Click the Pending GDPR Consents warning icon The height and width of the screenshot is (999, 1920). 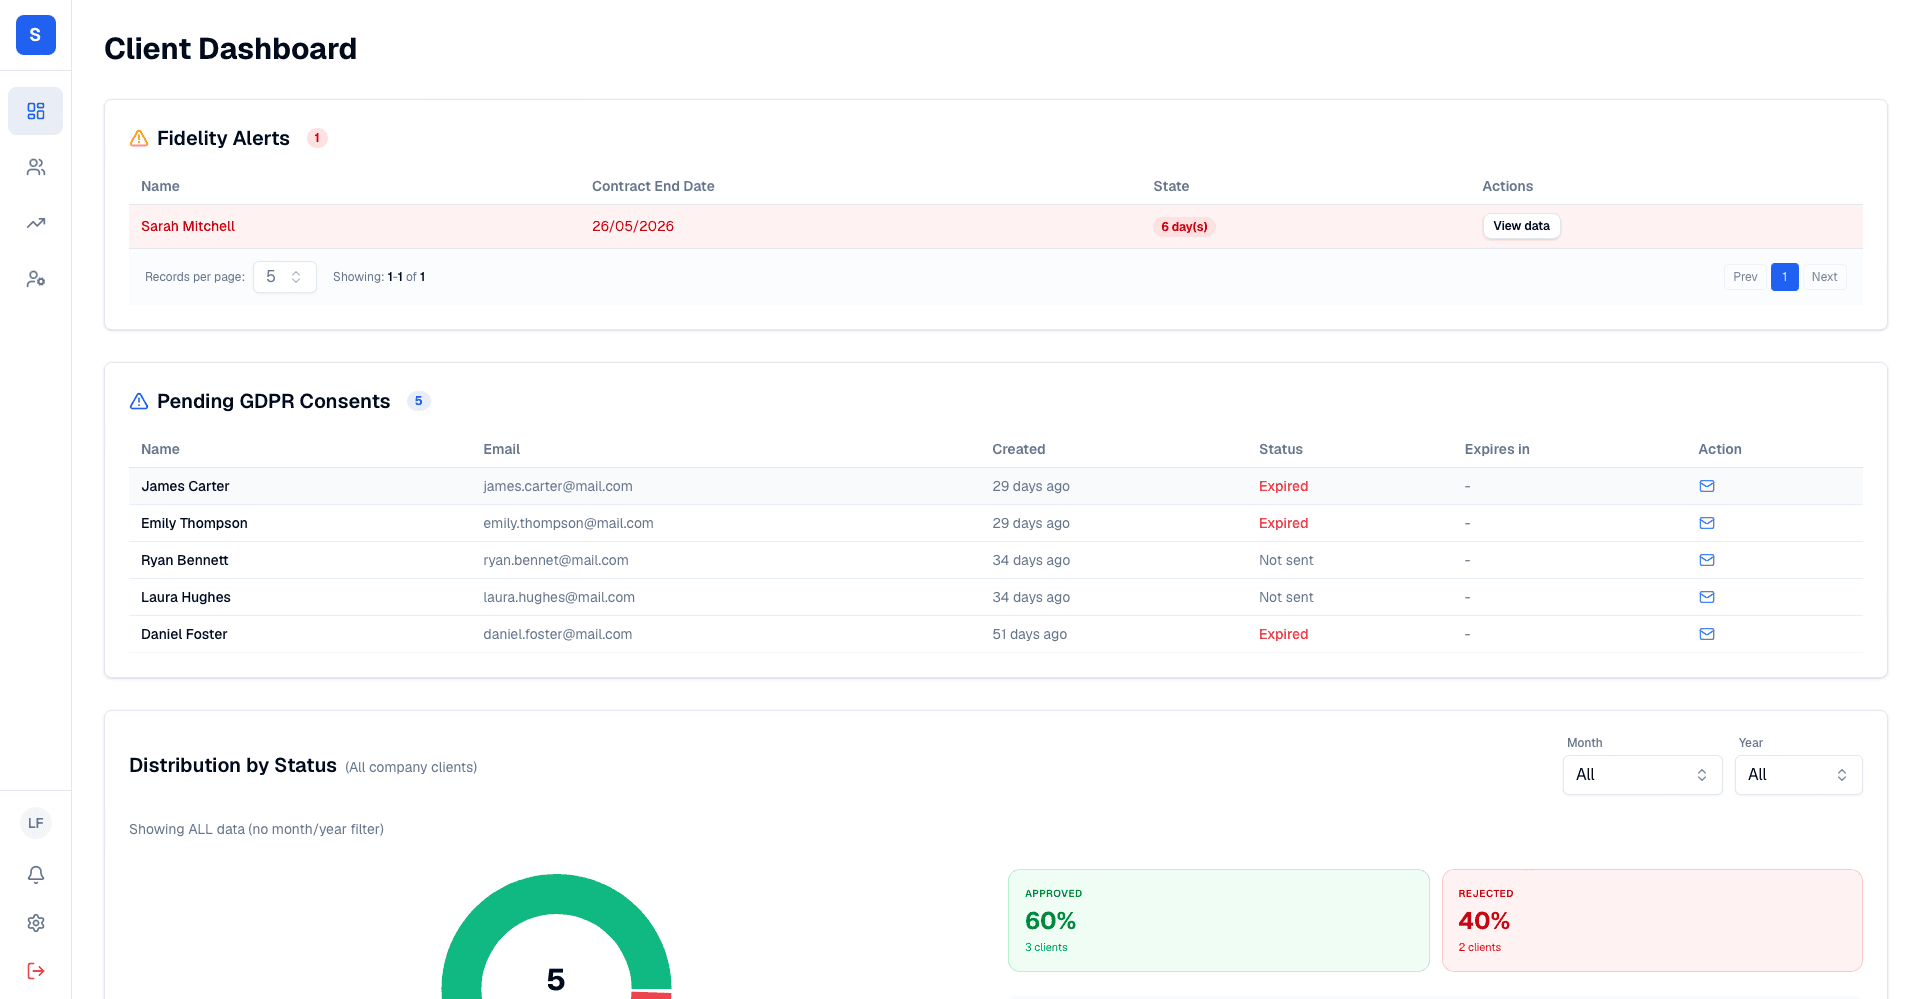coord(139,401)
